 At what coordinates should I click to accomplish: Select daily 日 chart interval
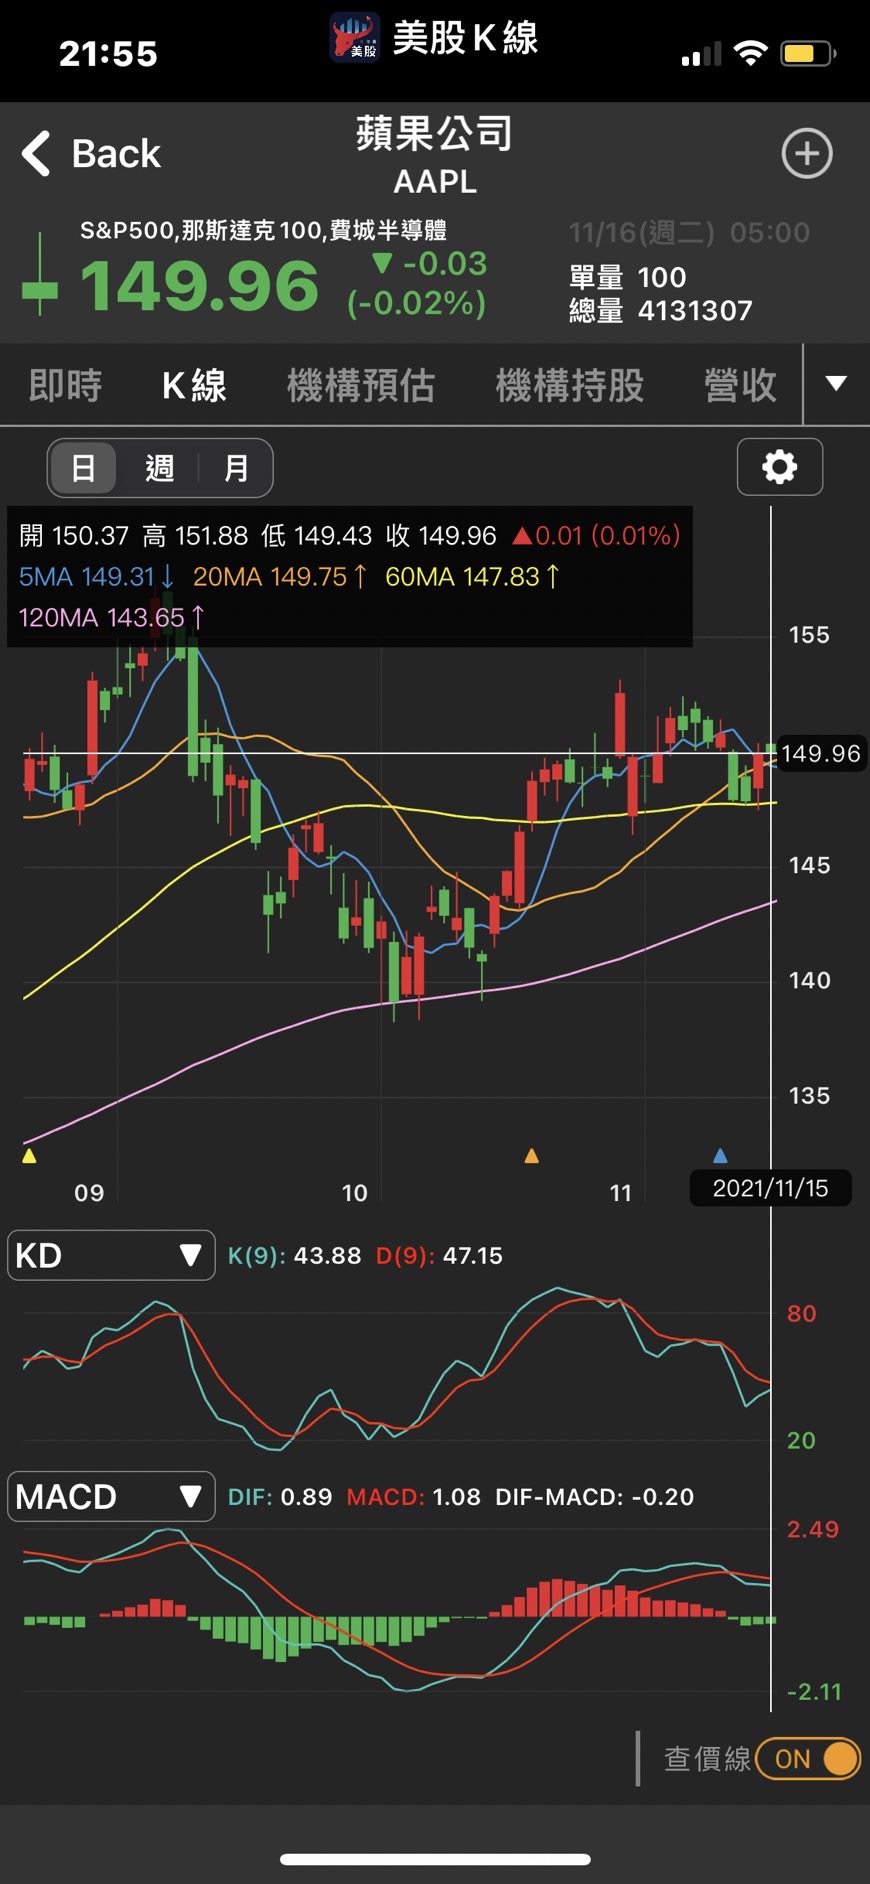click(84, 468)
